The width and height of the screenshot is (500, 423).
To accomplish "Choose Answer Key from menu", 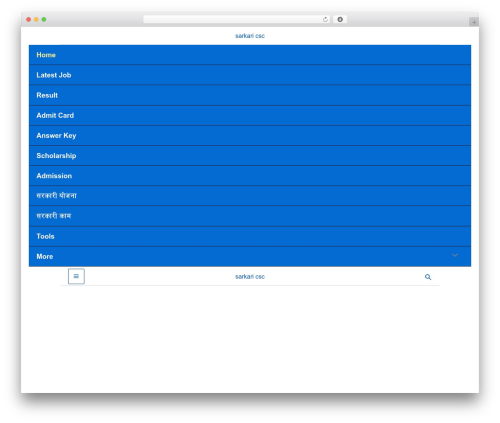I will pyautogui.click(x=250, y=136).
